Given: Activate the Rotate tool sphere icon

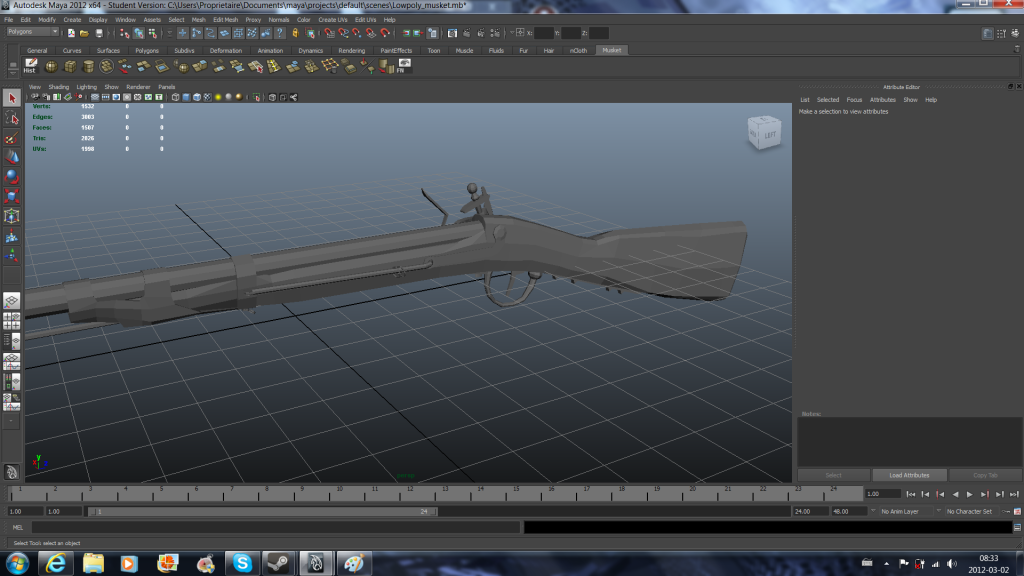Looking at the screenshot, I should point(12,176).
